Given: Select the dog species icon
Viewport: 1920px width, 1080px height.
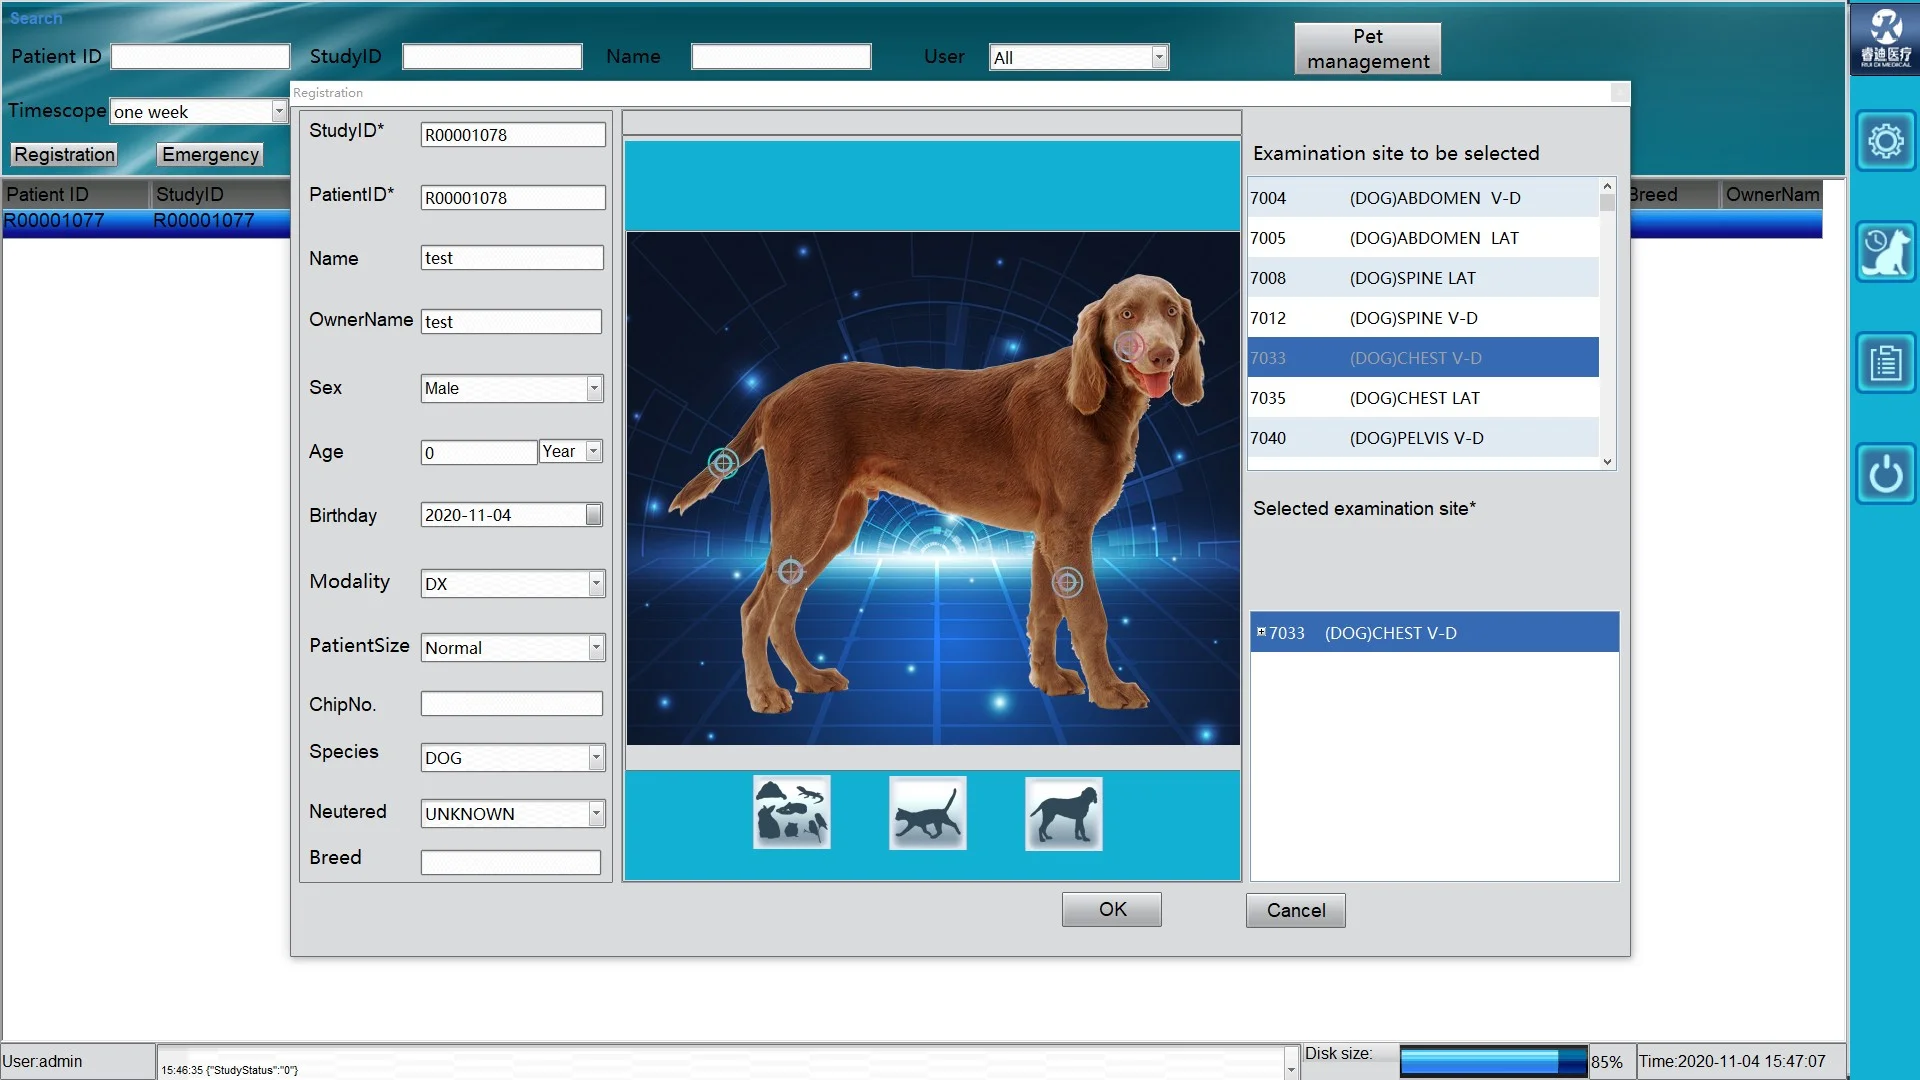Looking at the screenshot, I should coord(1063,813).
